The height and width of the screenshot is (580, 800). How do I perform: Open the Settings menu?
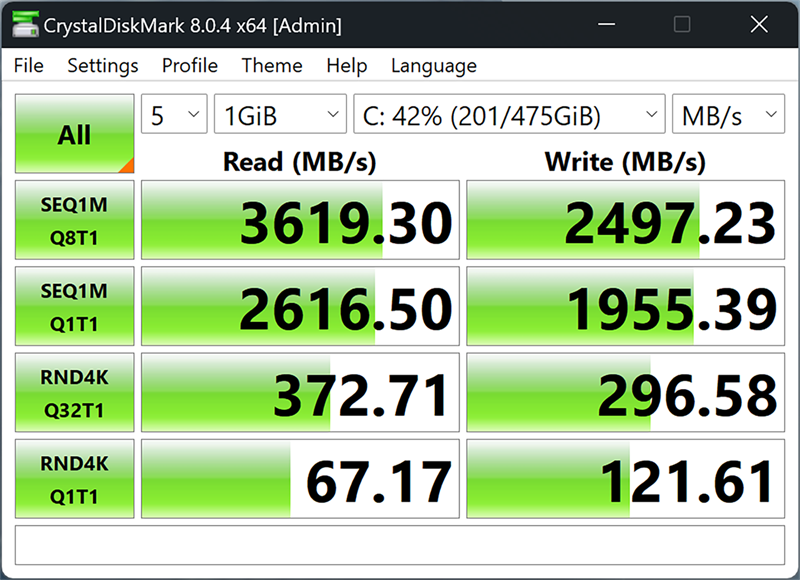(x=103, y=66)
